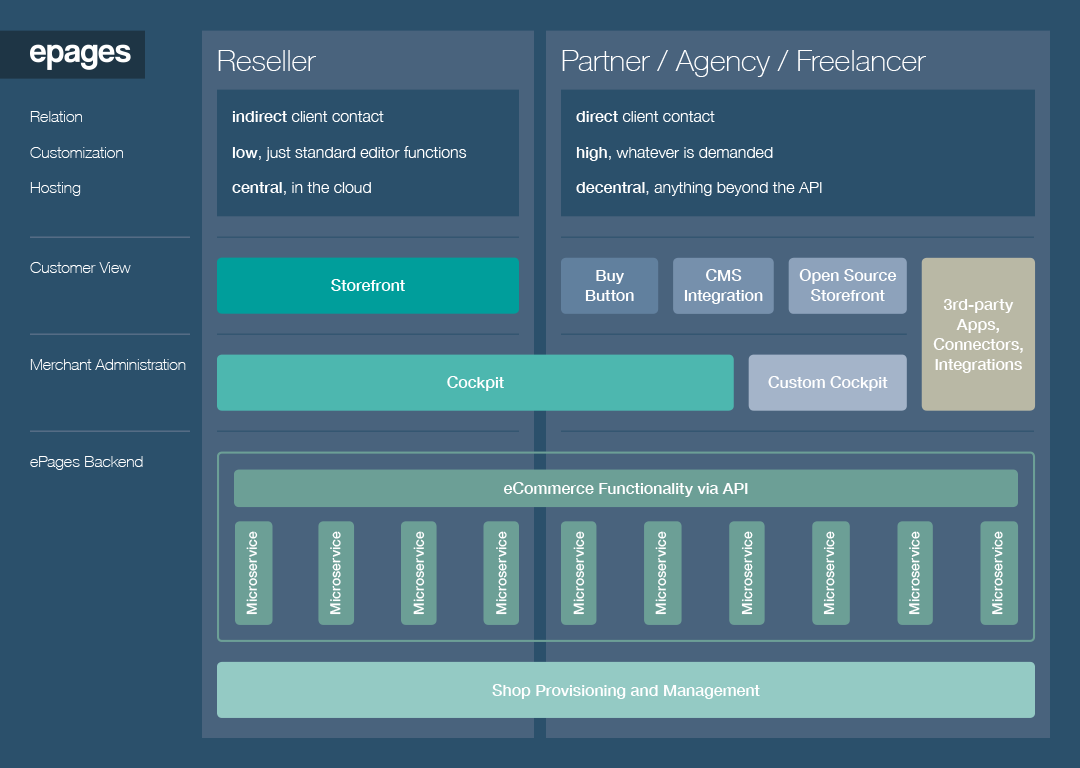This screenshot has width=1080, height=768.
Task: Click the ePages Backend label
Action: coord(86,462)
